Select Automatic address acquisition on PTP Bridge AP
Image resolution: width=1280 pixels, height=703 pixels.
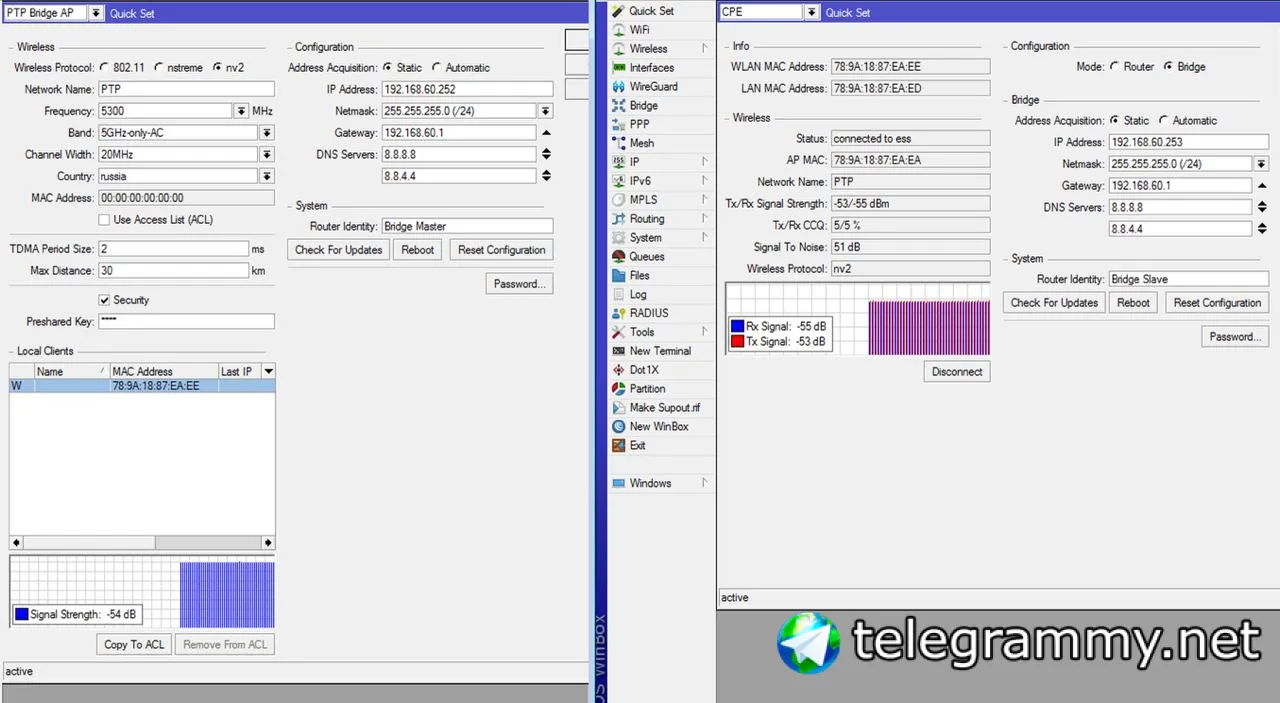436,68
